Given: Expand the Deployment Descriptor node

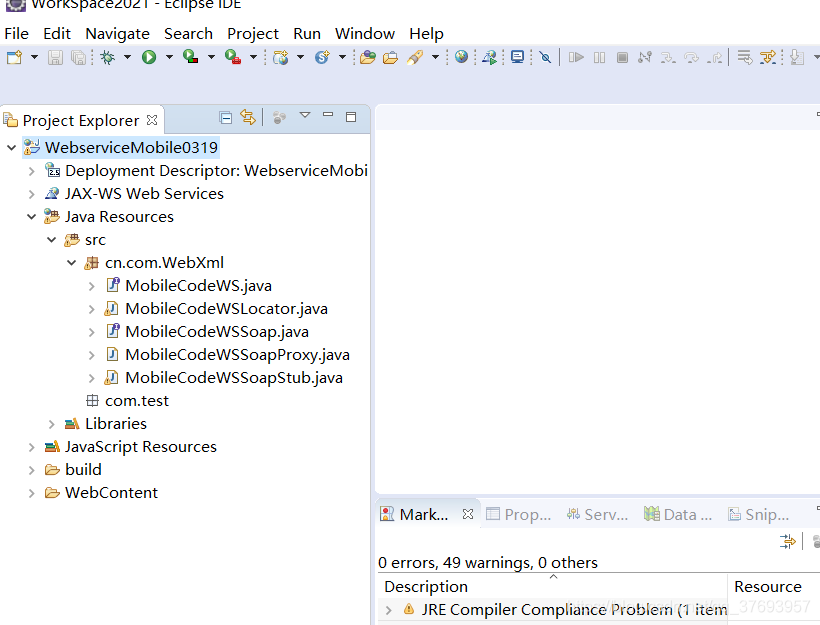Looking at the screenshot, I should (31, 171).
